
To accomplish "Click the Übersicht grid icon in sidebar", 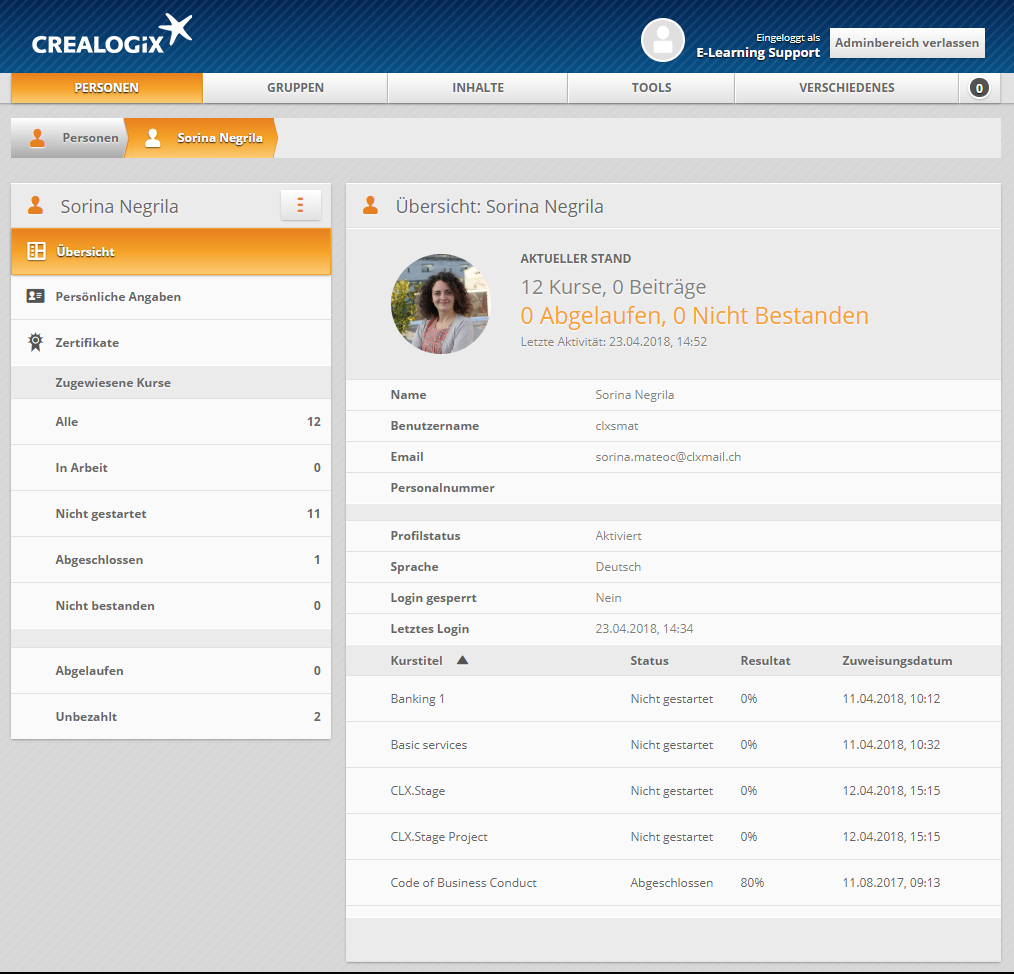I will point(36,251).
